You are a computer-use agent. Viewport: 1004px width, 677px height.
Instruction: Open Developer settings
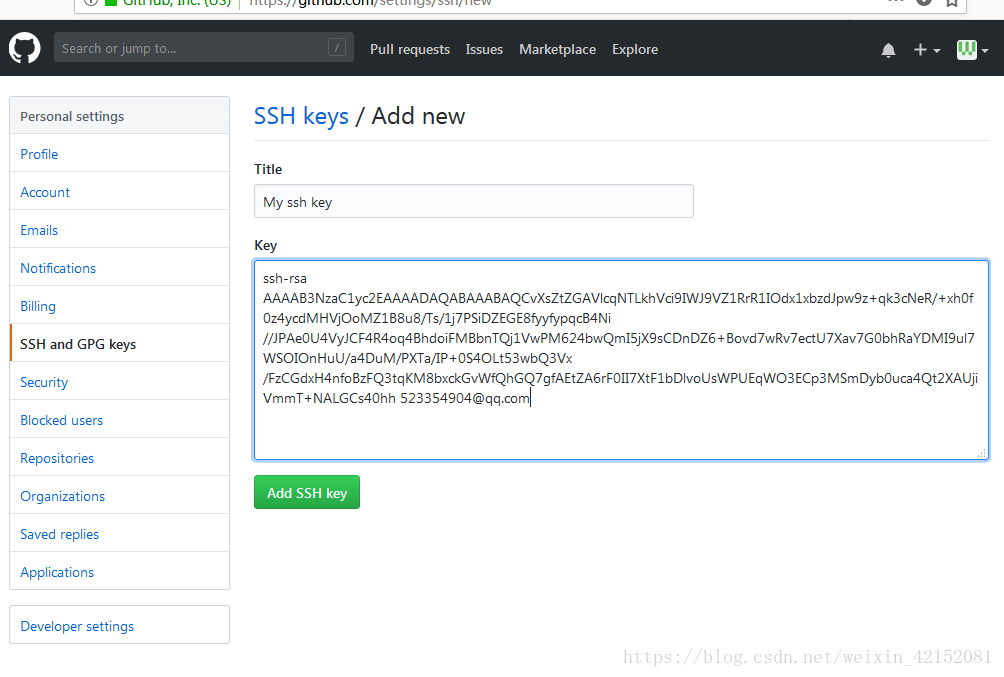pyautogui.click(x=120, y=625)
